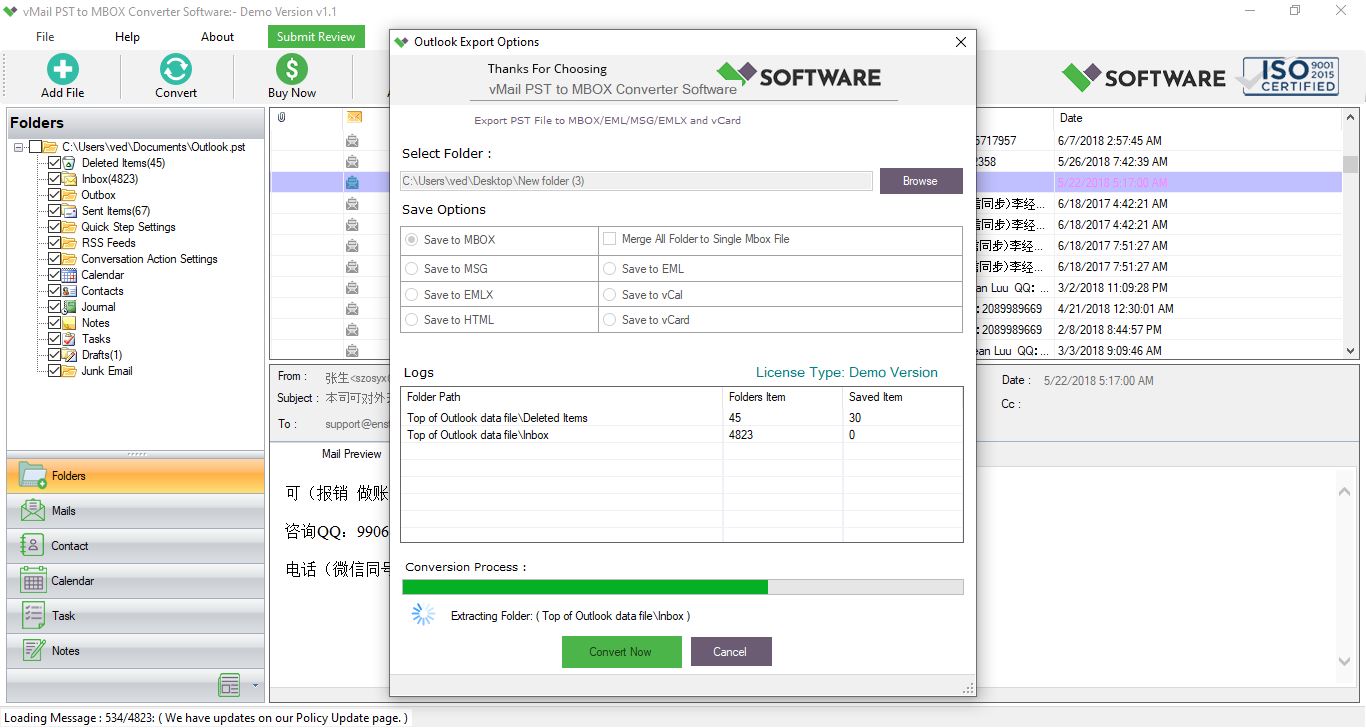
Task: Select the Save to vCal option
Action: coord(609,295)
